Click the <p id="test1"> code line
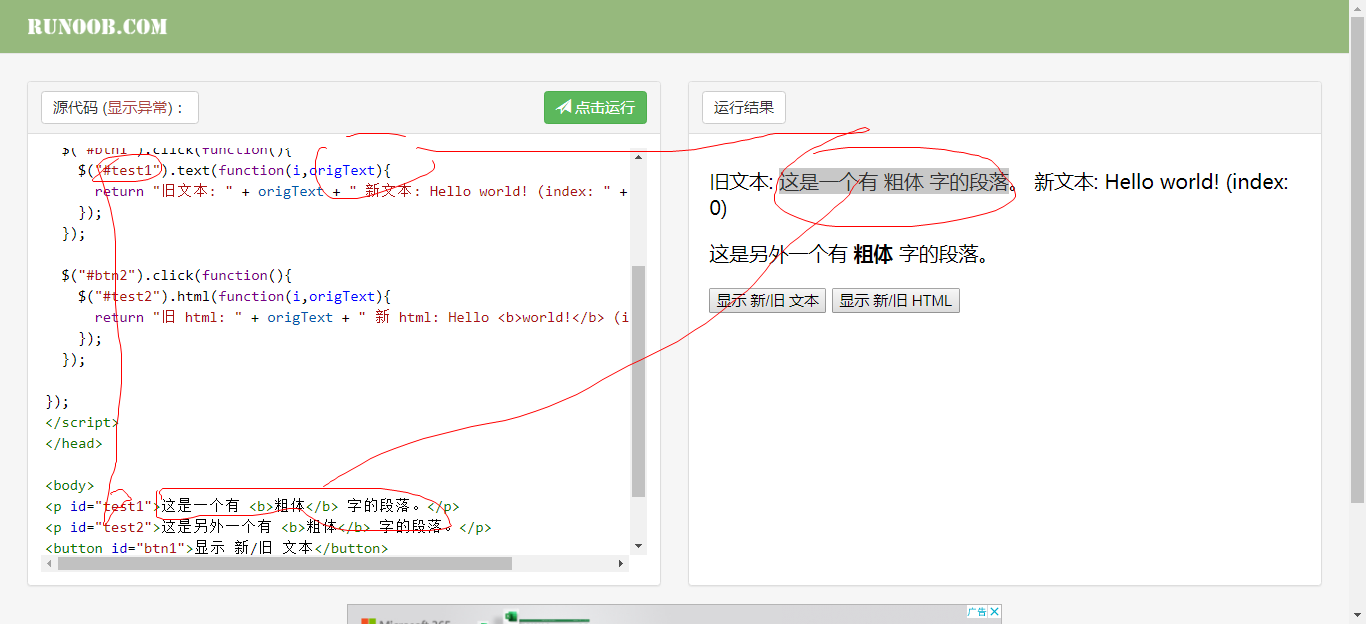The image size is (1366, 624). coord(252,506)
